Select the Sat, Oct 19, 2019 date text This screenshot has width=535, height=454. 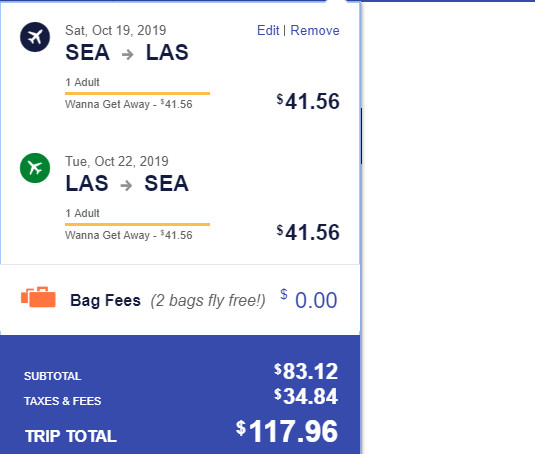pos(116,30)
